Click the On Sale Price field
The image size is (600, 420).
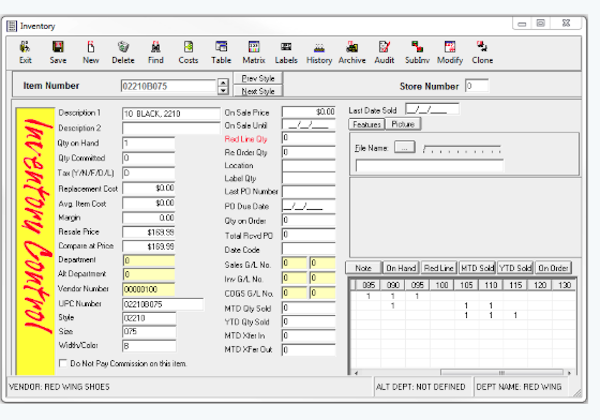309,111
